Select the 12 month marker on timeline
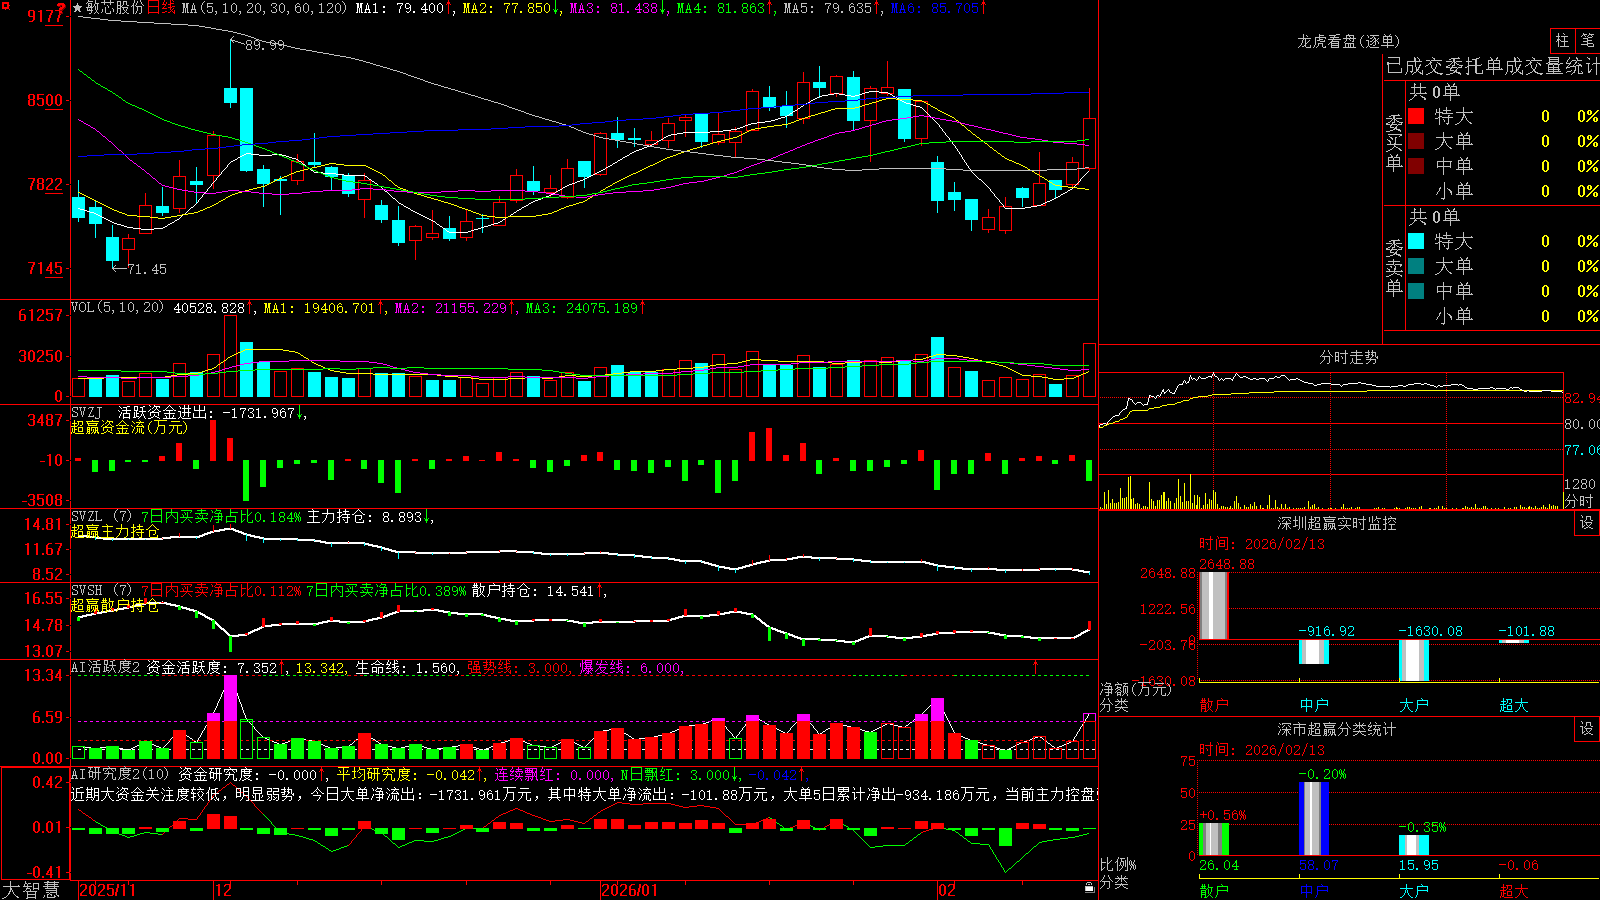Viewport: 1600px width, 900px height. 223,890
